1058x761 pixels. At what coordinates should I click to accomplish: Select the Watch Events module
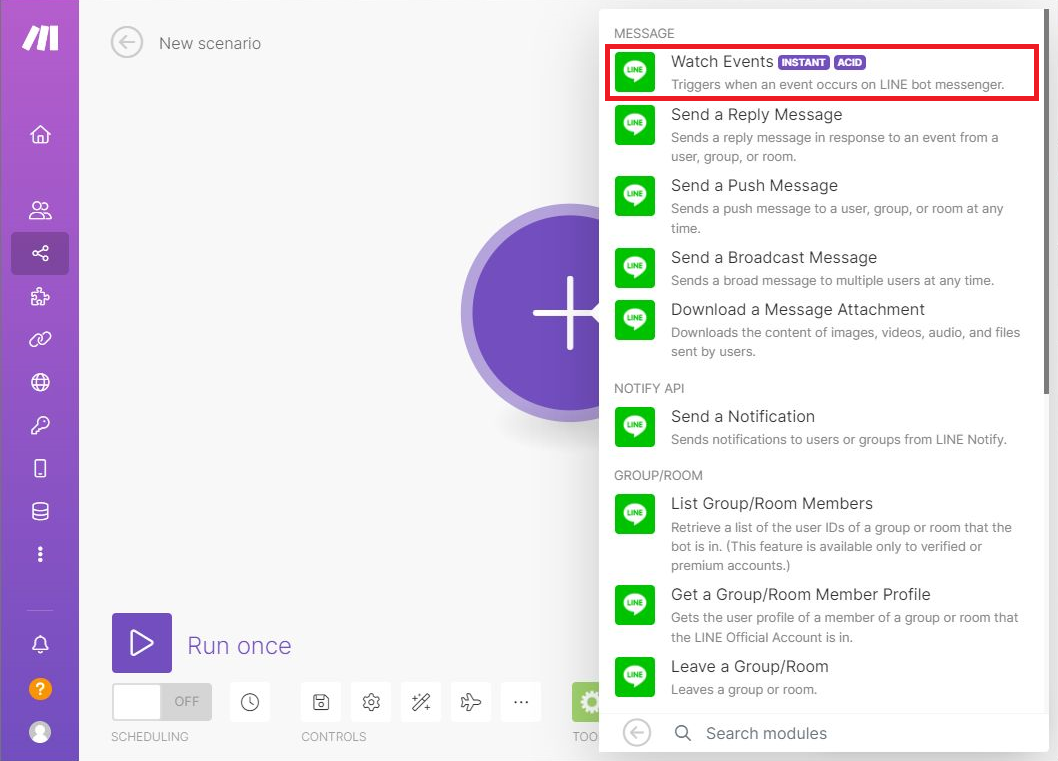[822, 73]
